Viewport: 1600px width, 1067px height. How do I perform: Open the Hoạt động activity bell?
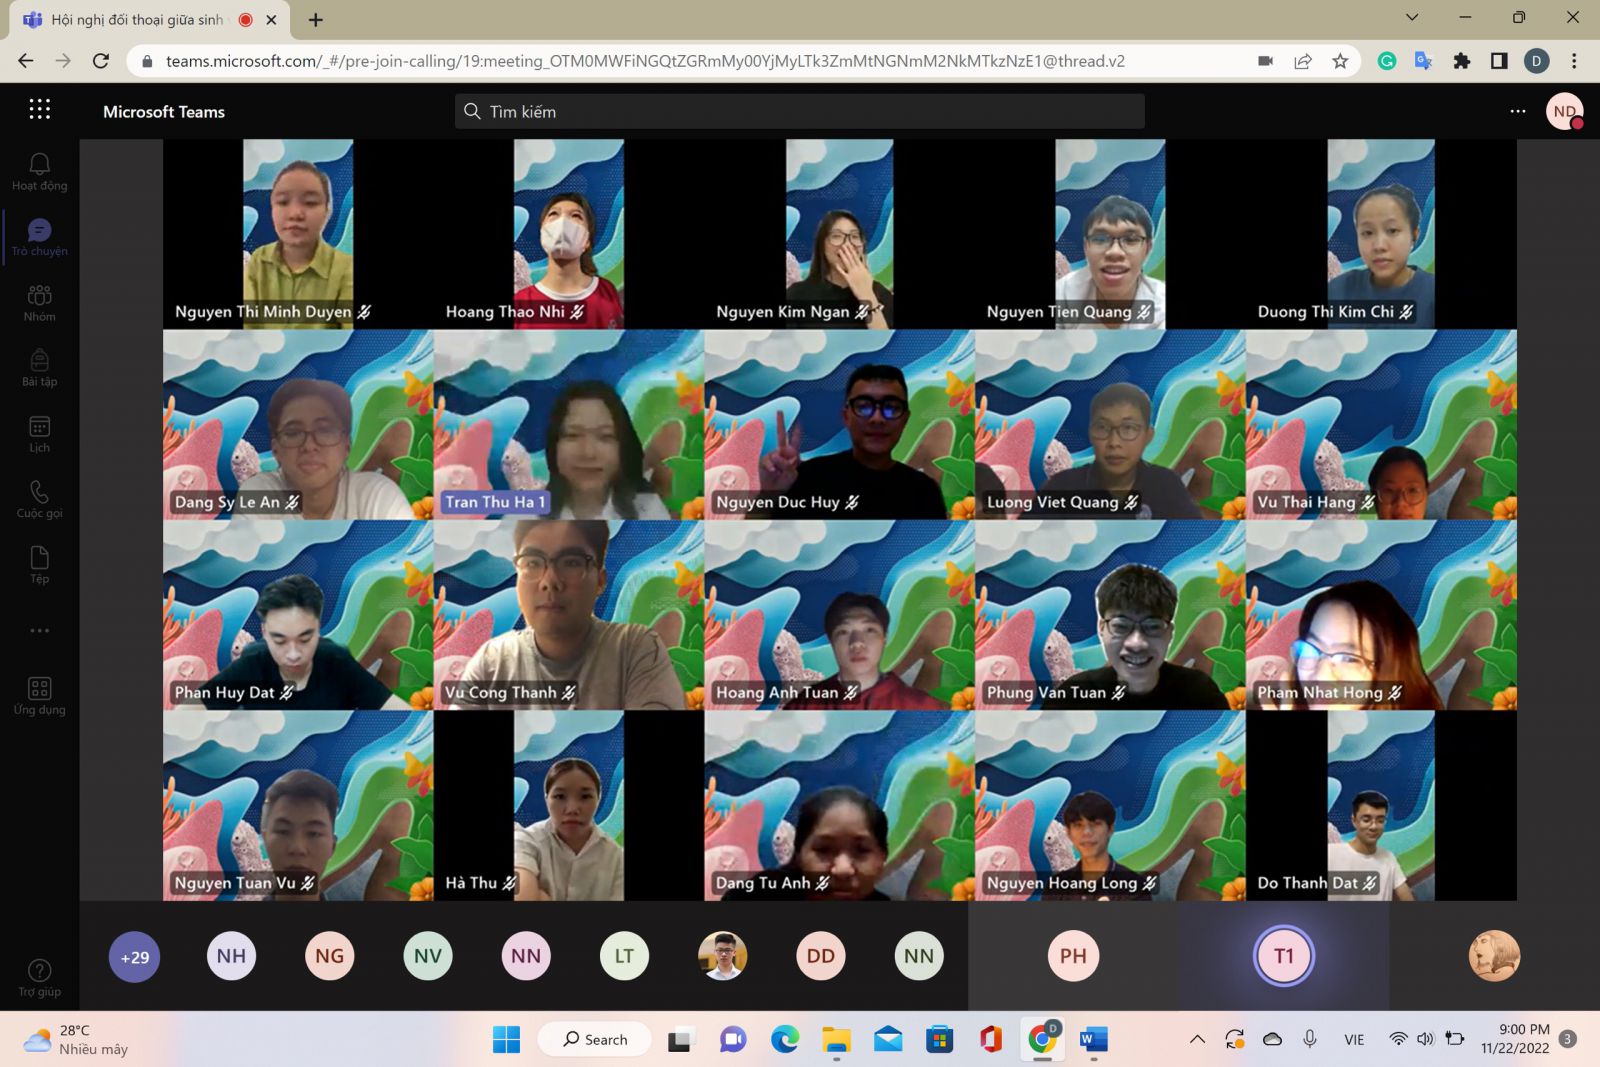tap(39, 171)
